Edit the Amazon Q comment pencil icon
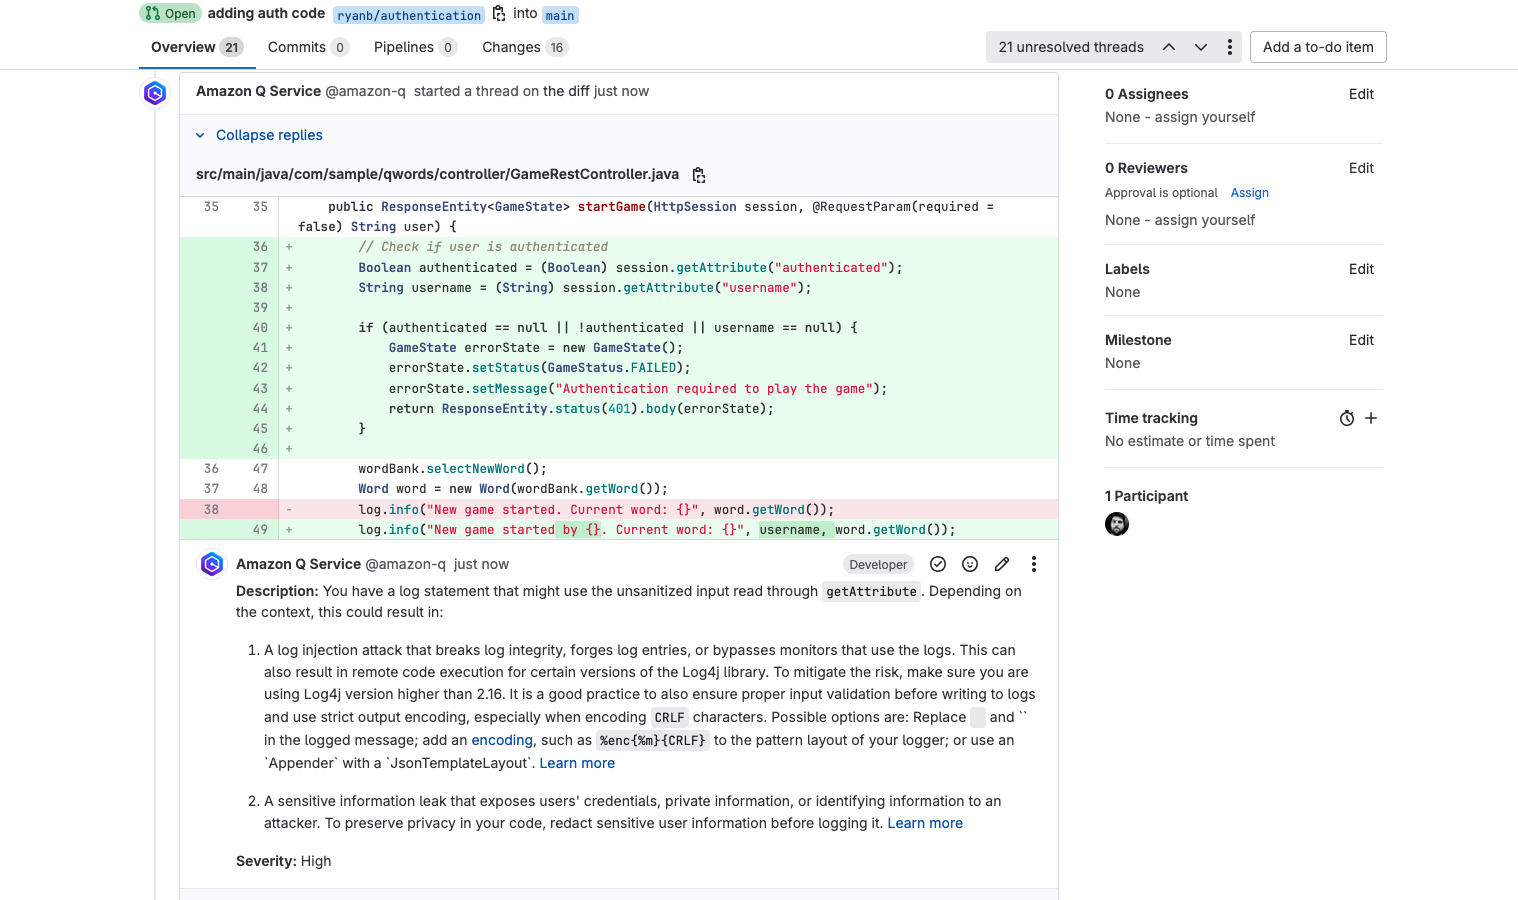 (x=1002, y=564)
